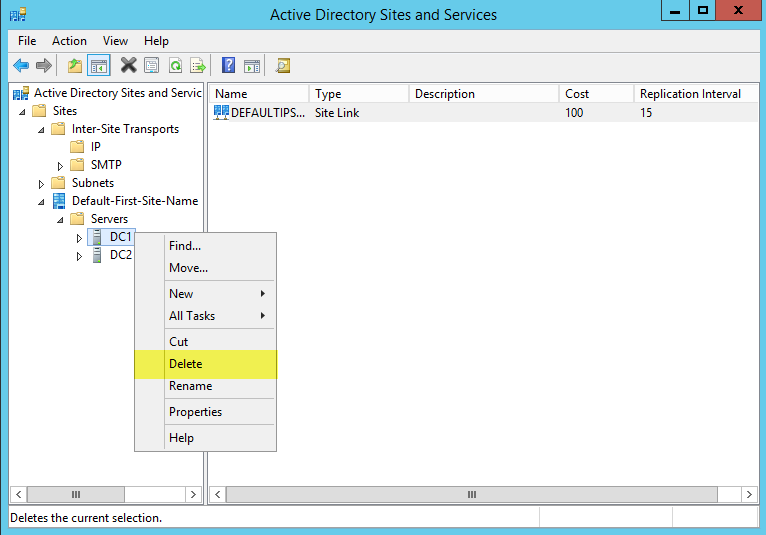Sort list by Cost column header
The height and width of the screenshot is (535, 766).
tap(576, 94)
